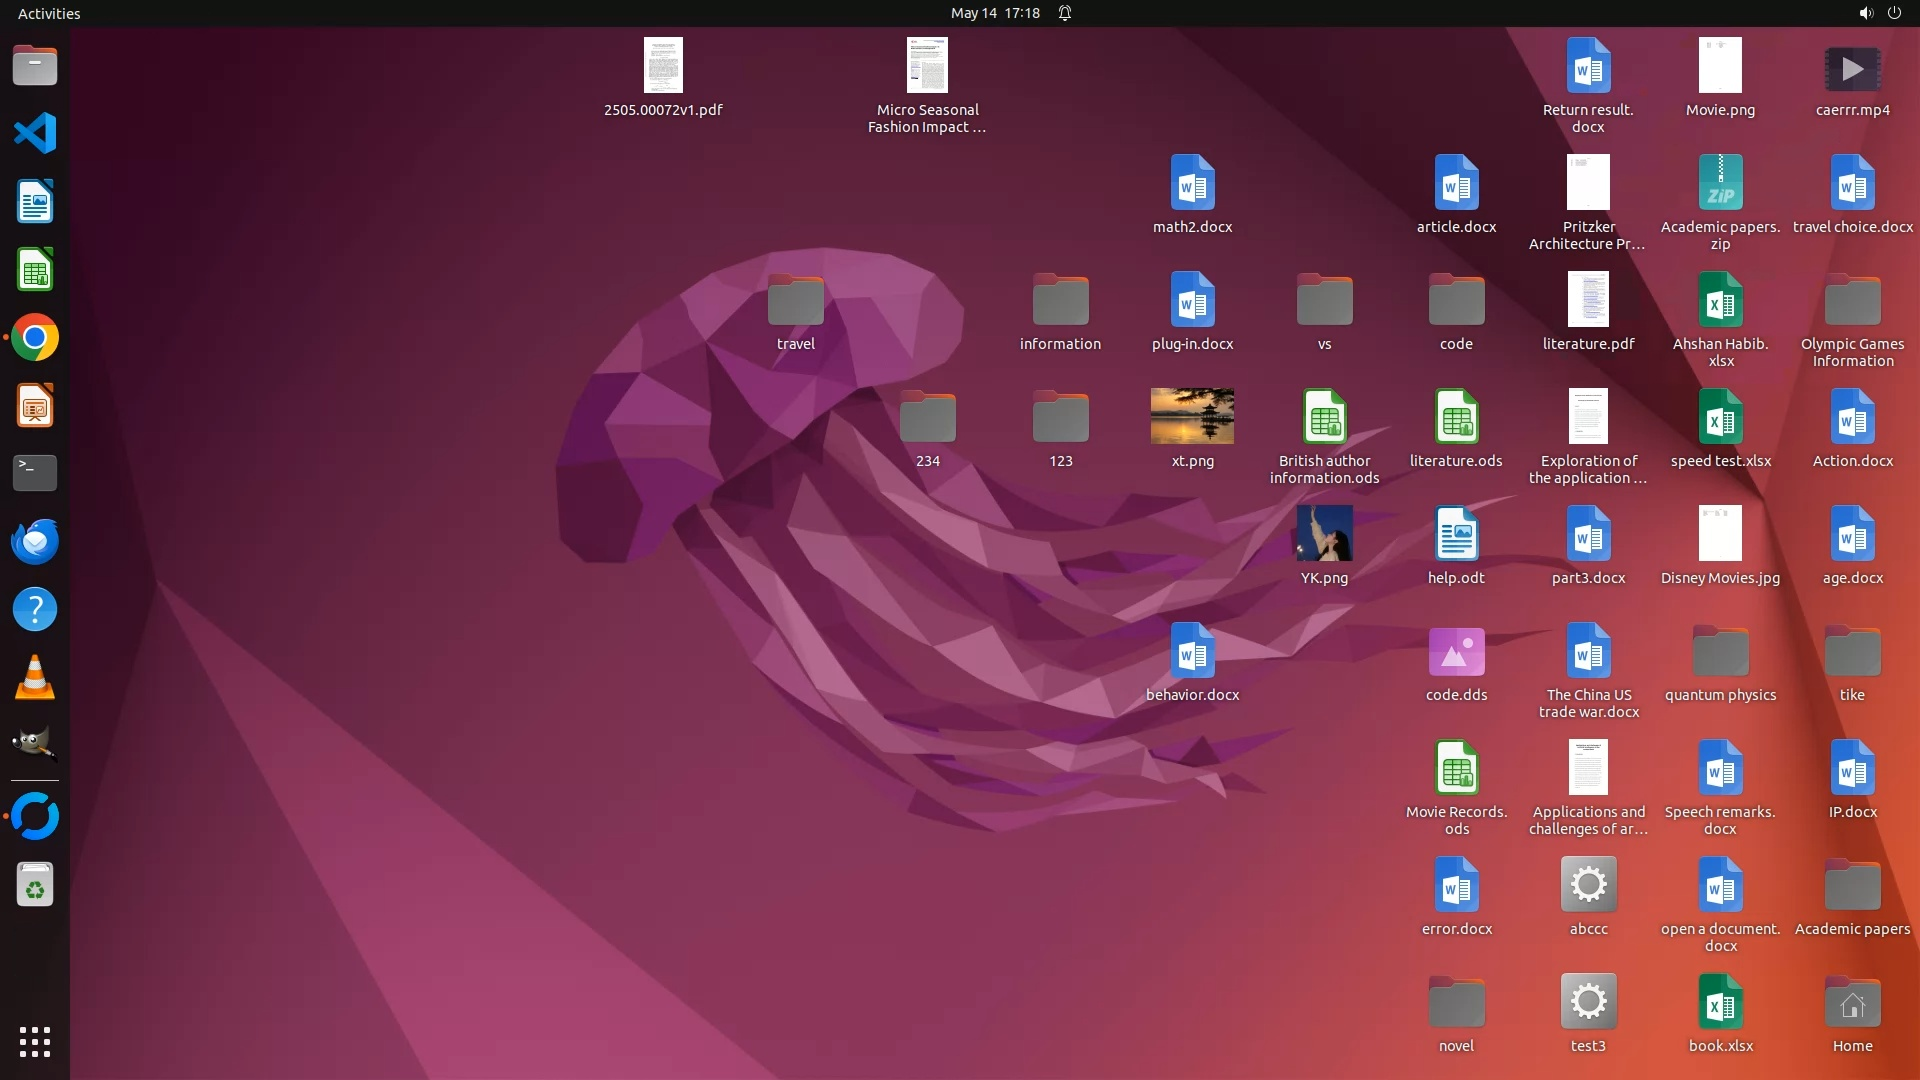Viewport: 1920px width, 1080px height.
Task: Open LibreOffice Impress from dock
Action: [x=35, y=406]
